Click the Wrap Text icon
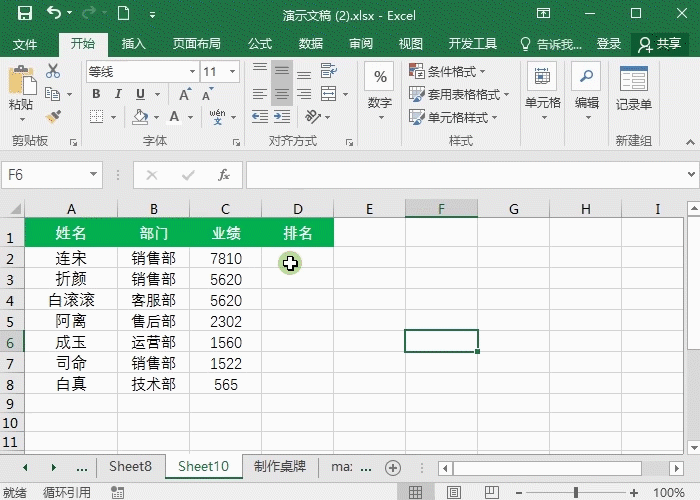The height and width of the screenshot is (500, 700). pyautogui.click(x=329, y=70)
